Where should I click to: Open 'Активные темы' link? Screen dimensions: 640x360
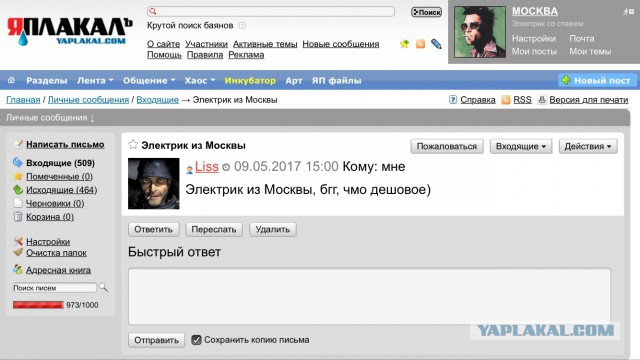tap(265, 44)
